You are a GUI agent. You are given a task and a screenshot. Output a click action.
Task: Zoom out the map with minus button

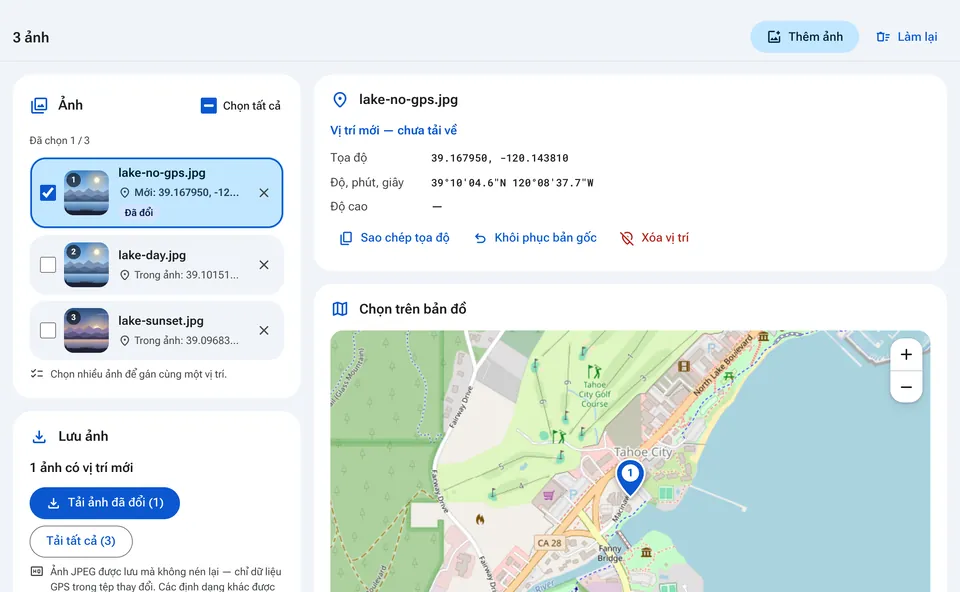906,387
